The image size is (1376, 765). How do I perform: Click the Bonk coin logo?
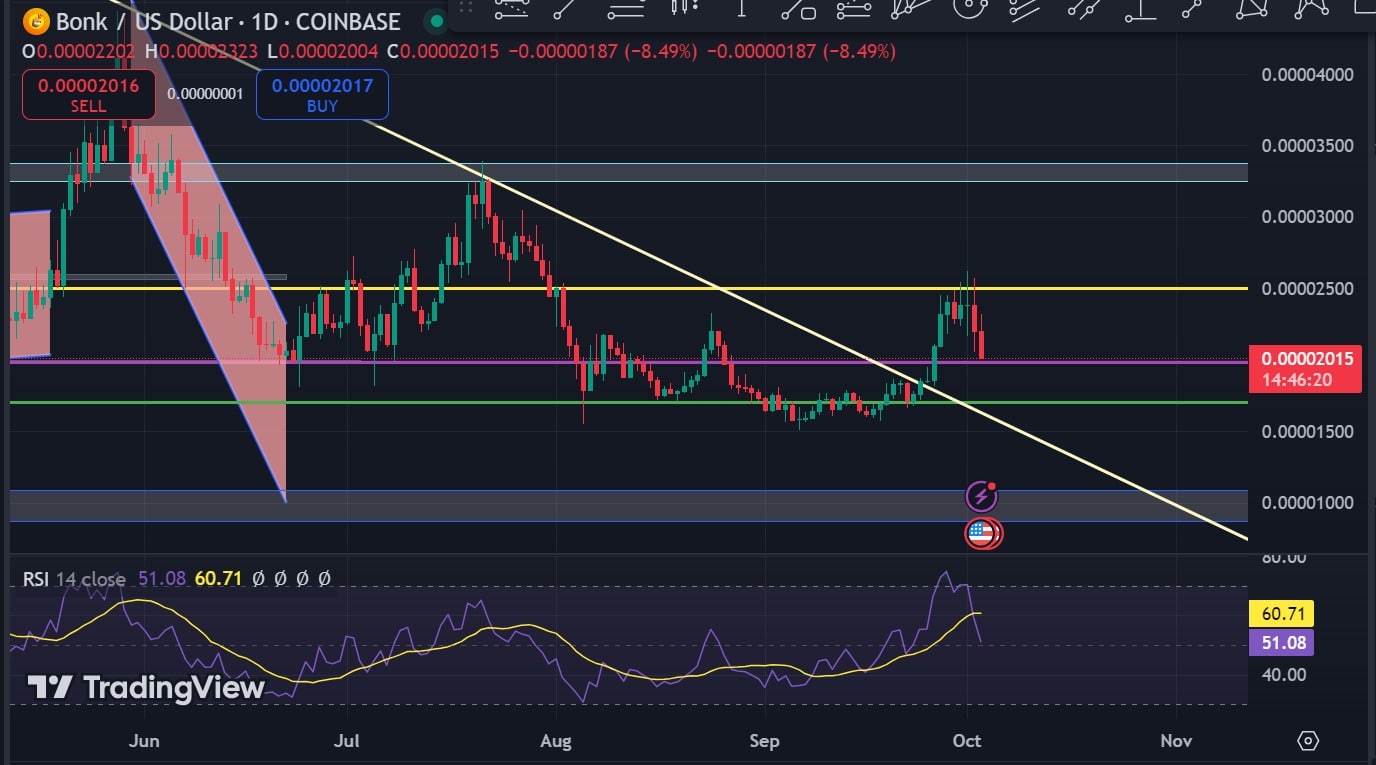pyautogui.click(x=37, y=21)
